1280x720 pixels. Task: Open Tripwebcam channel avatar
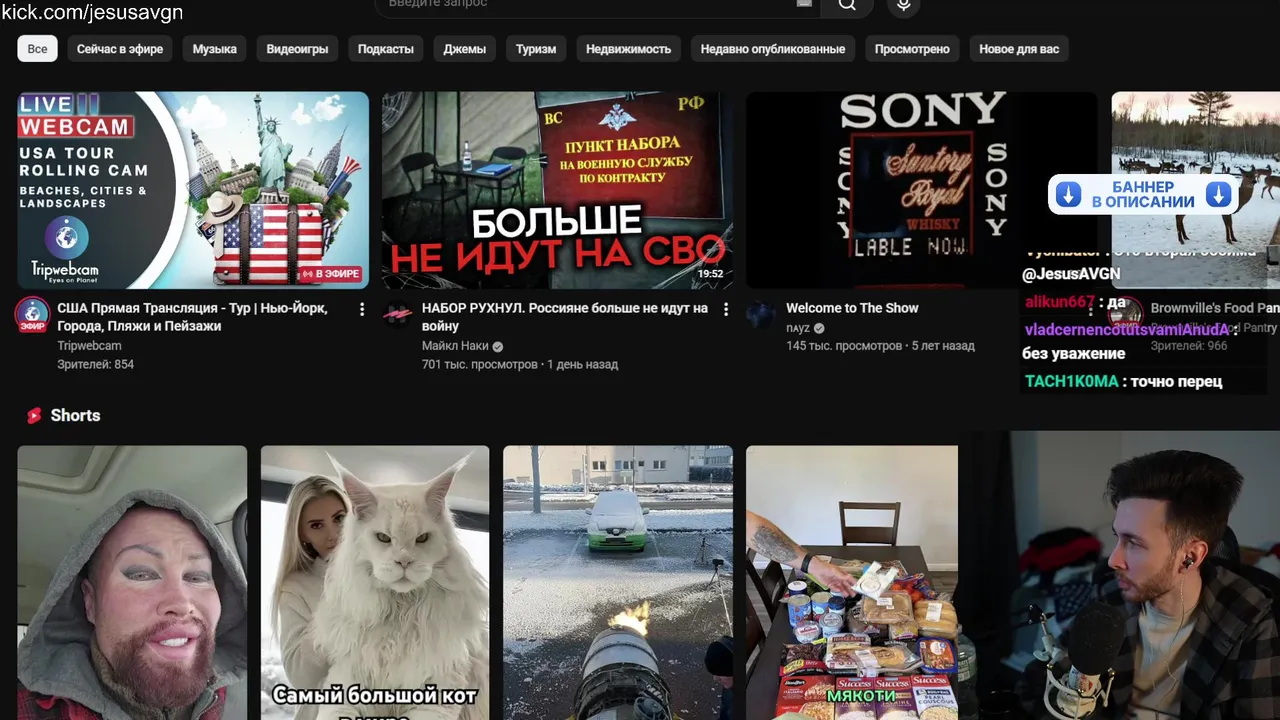(x=33, y=315)
